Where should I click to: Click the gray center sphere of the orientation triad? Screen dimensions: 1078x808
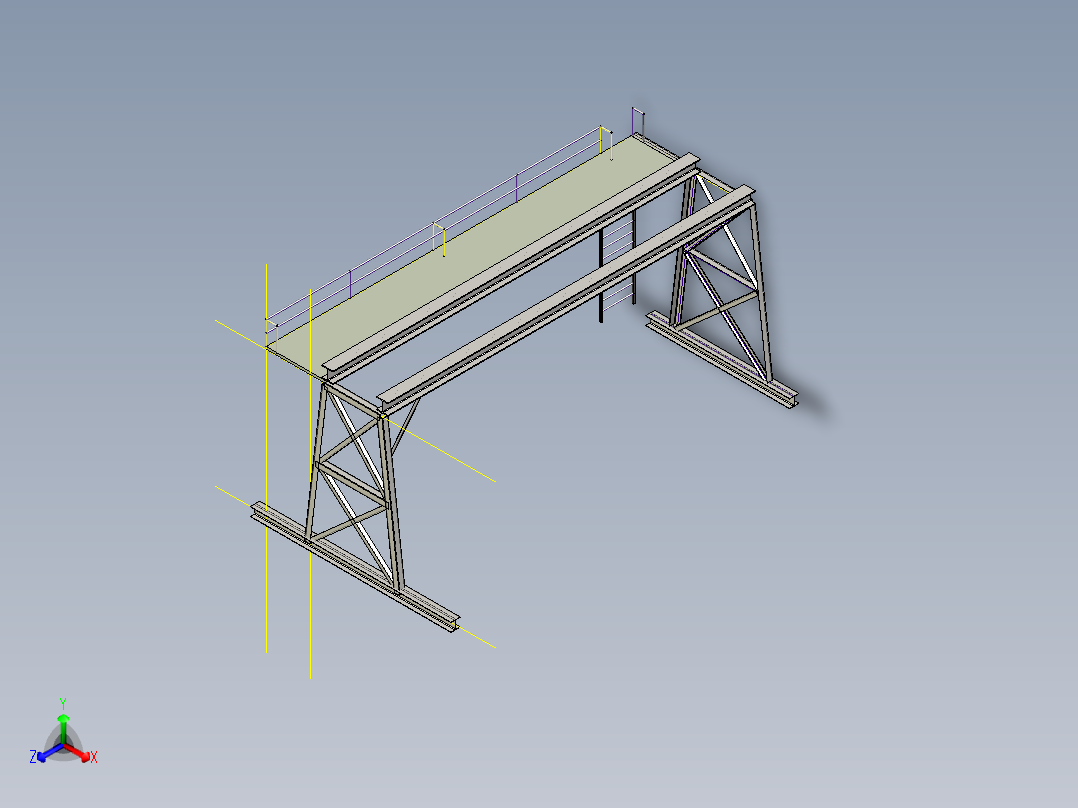[64, 745]
